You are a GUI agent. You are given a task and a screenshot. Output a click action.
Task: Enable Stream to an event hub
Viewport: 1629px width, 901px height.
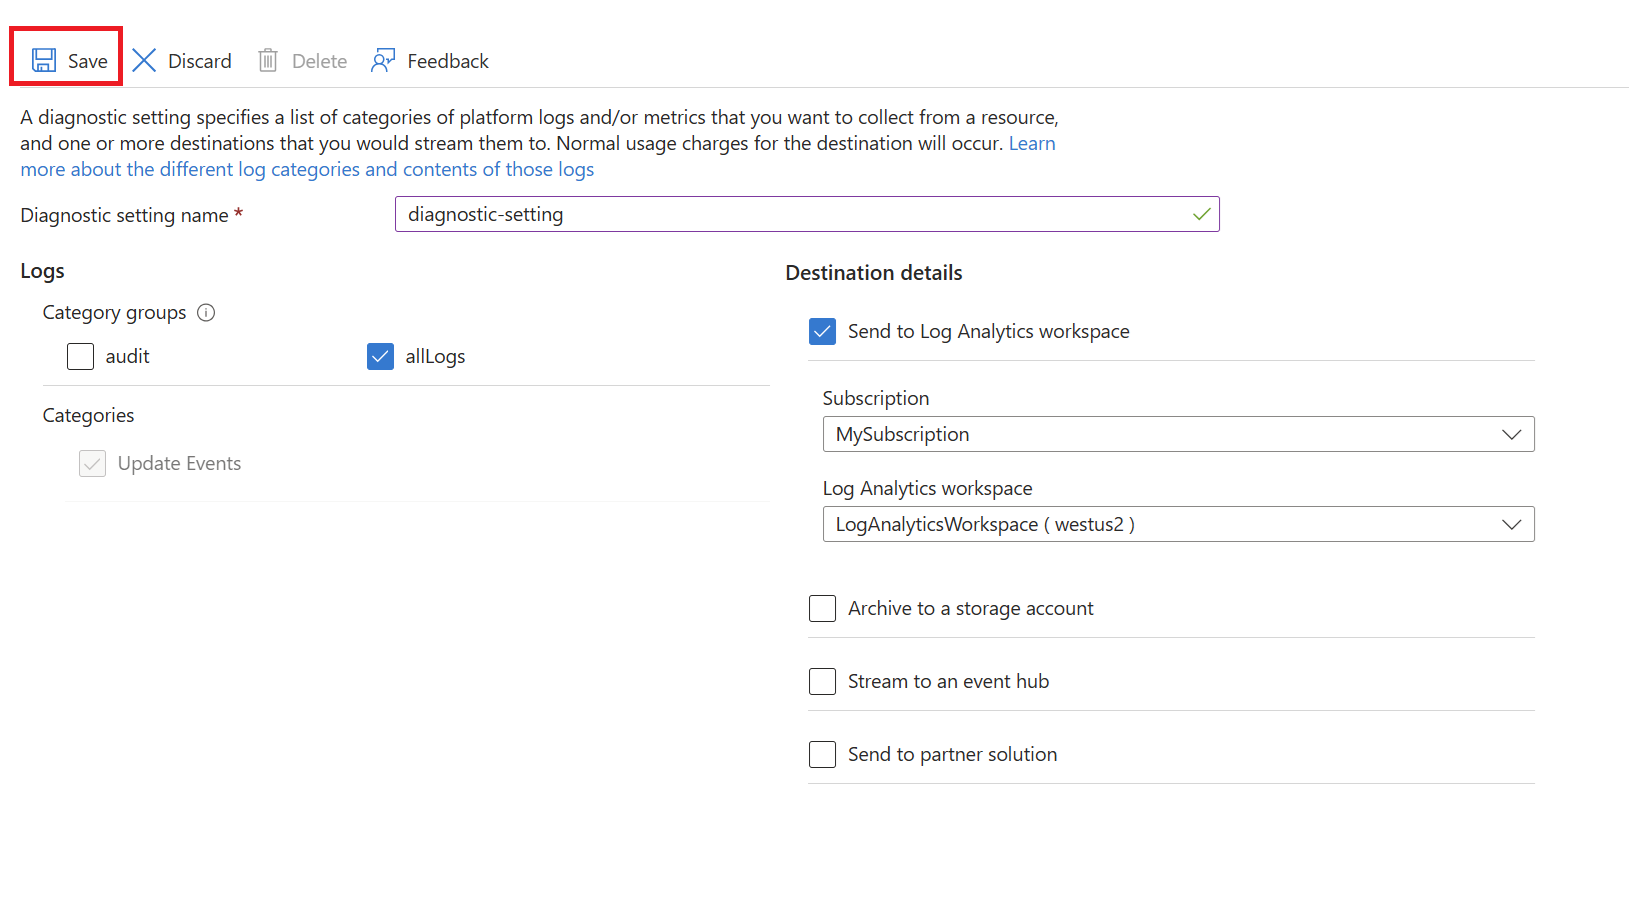click(x=822, y=682)
